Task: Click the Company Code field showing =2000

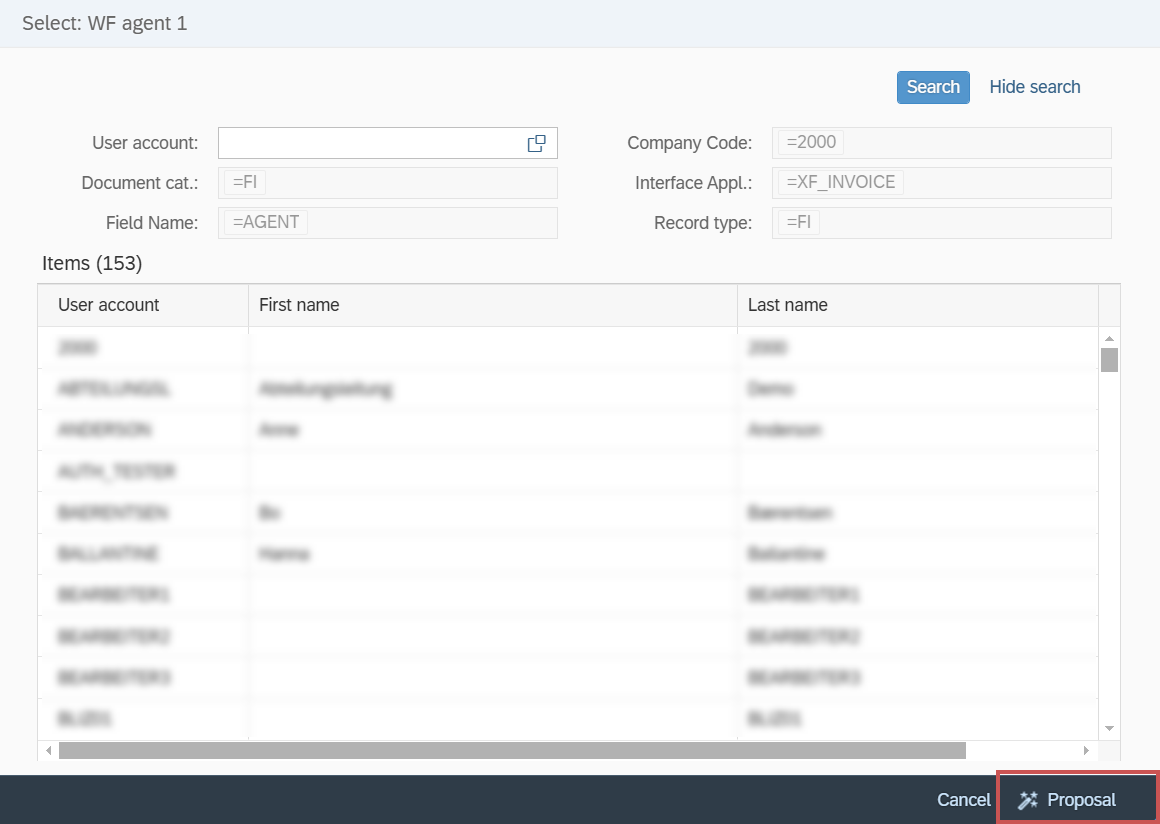Action: pyautogui.click(x=940, y=143)
